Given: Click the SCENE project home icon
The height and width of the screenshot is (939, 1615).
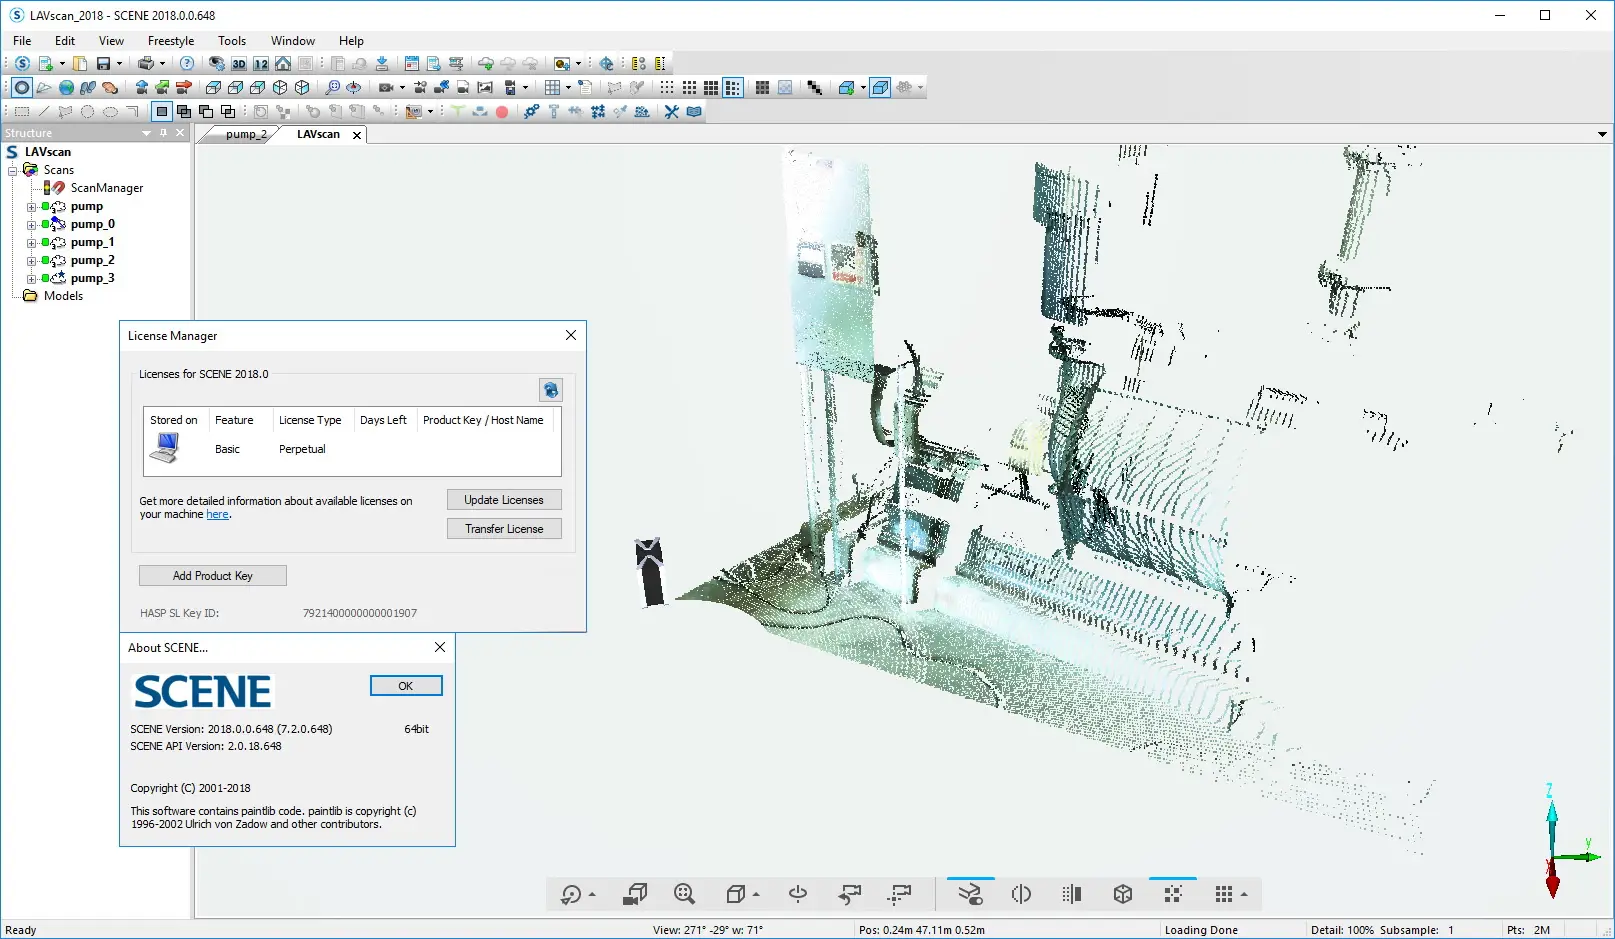Looking at the screenshot, I should click(x=22, y=63).
